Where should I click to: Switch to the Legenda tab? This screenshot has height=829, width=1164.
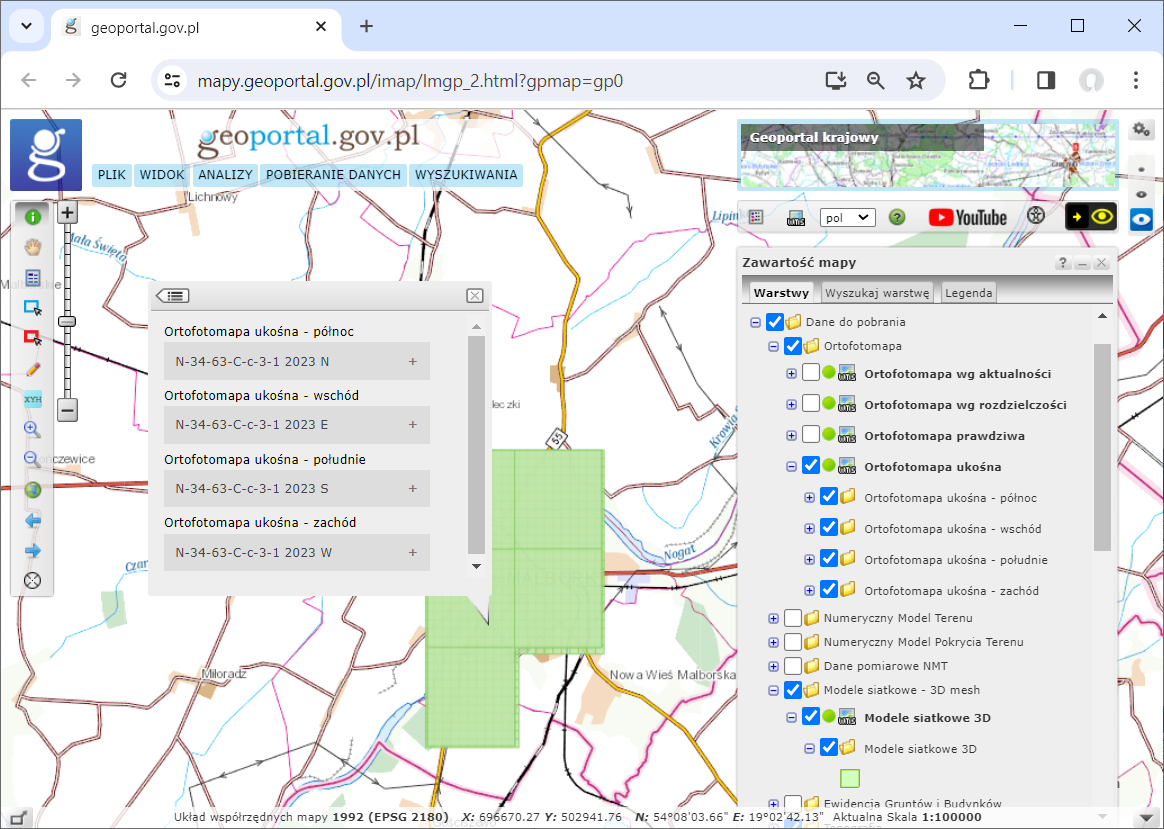(968, 293)
